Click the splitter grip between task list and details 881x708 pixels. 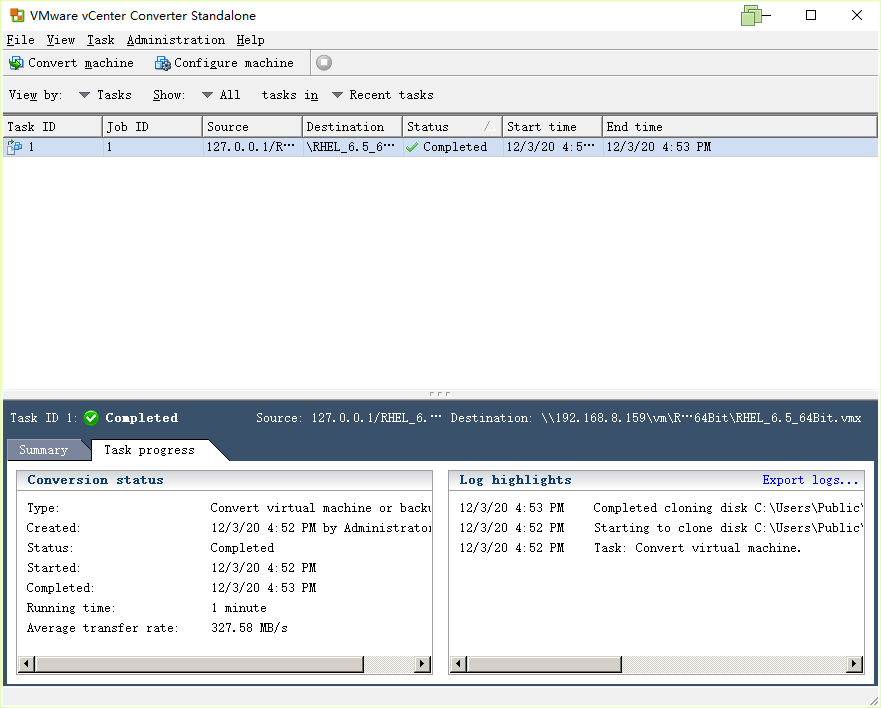point(440,394)
